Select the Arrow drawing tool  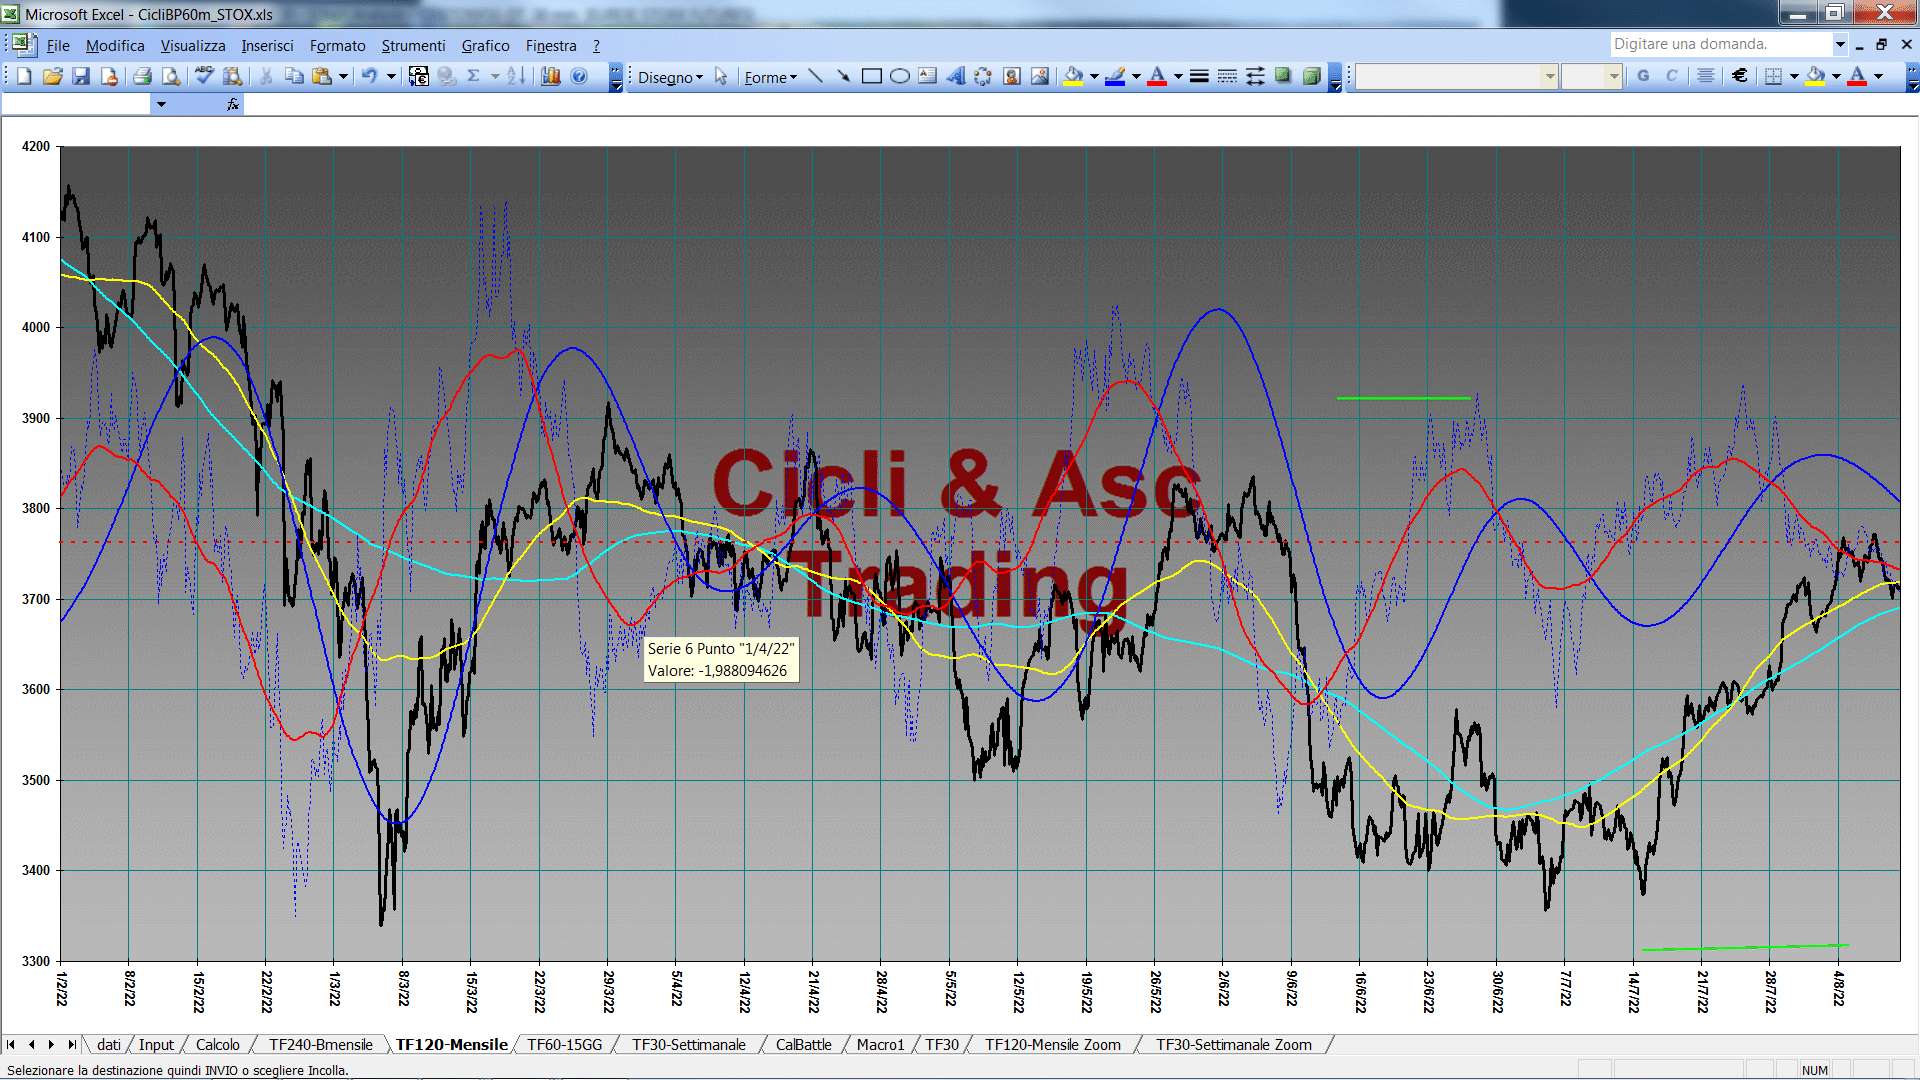[x=844, y=76]
